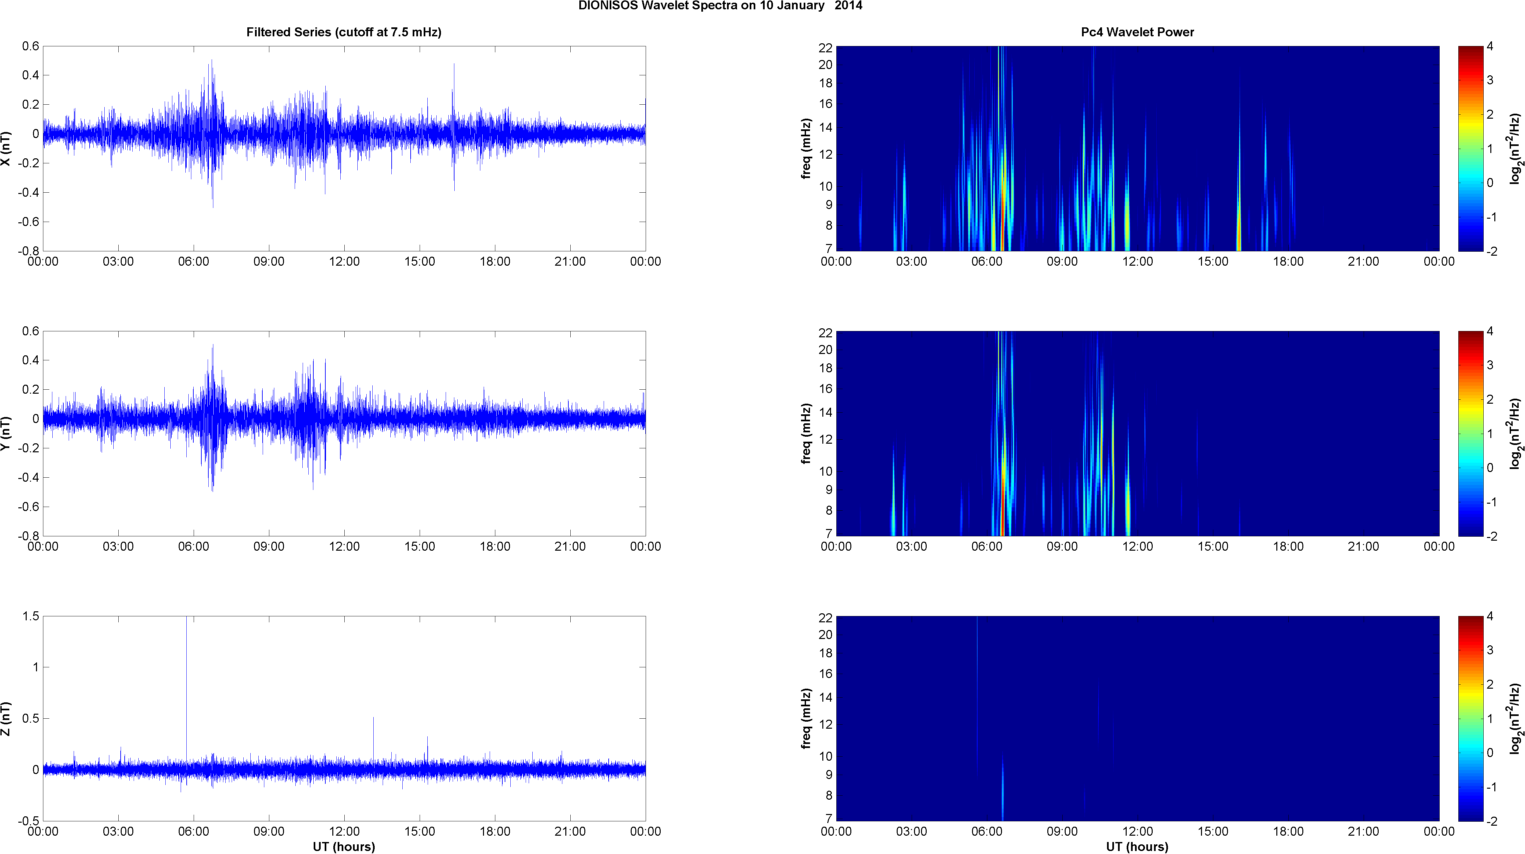Click the "freq (mHz)" label of the X wavelet spectrum
Viewport: 1525px width, 854px height.
coord(806,148)
